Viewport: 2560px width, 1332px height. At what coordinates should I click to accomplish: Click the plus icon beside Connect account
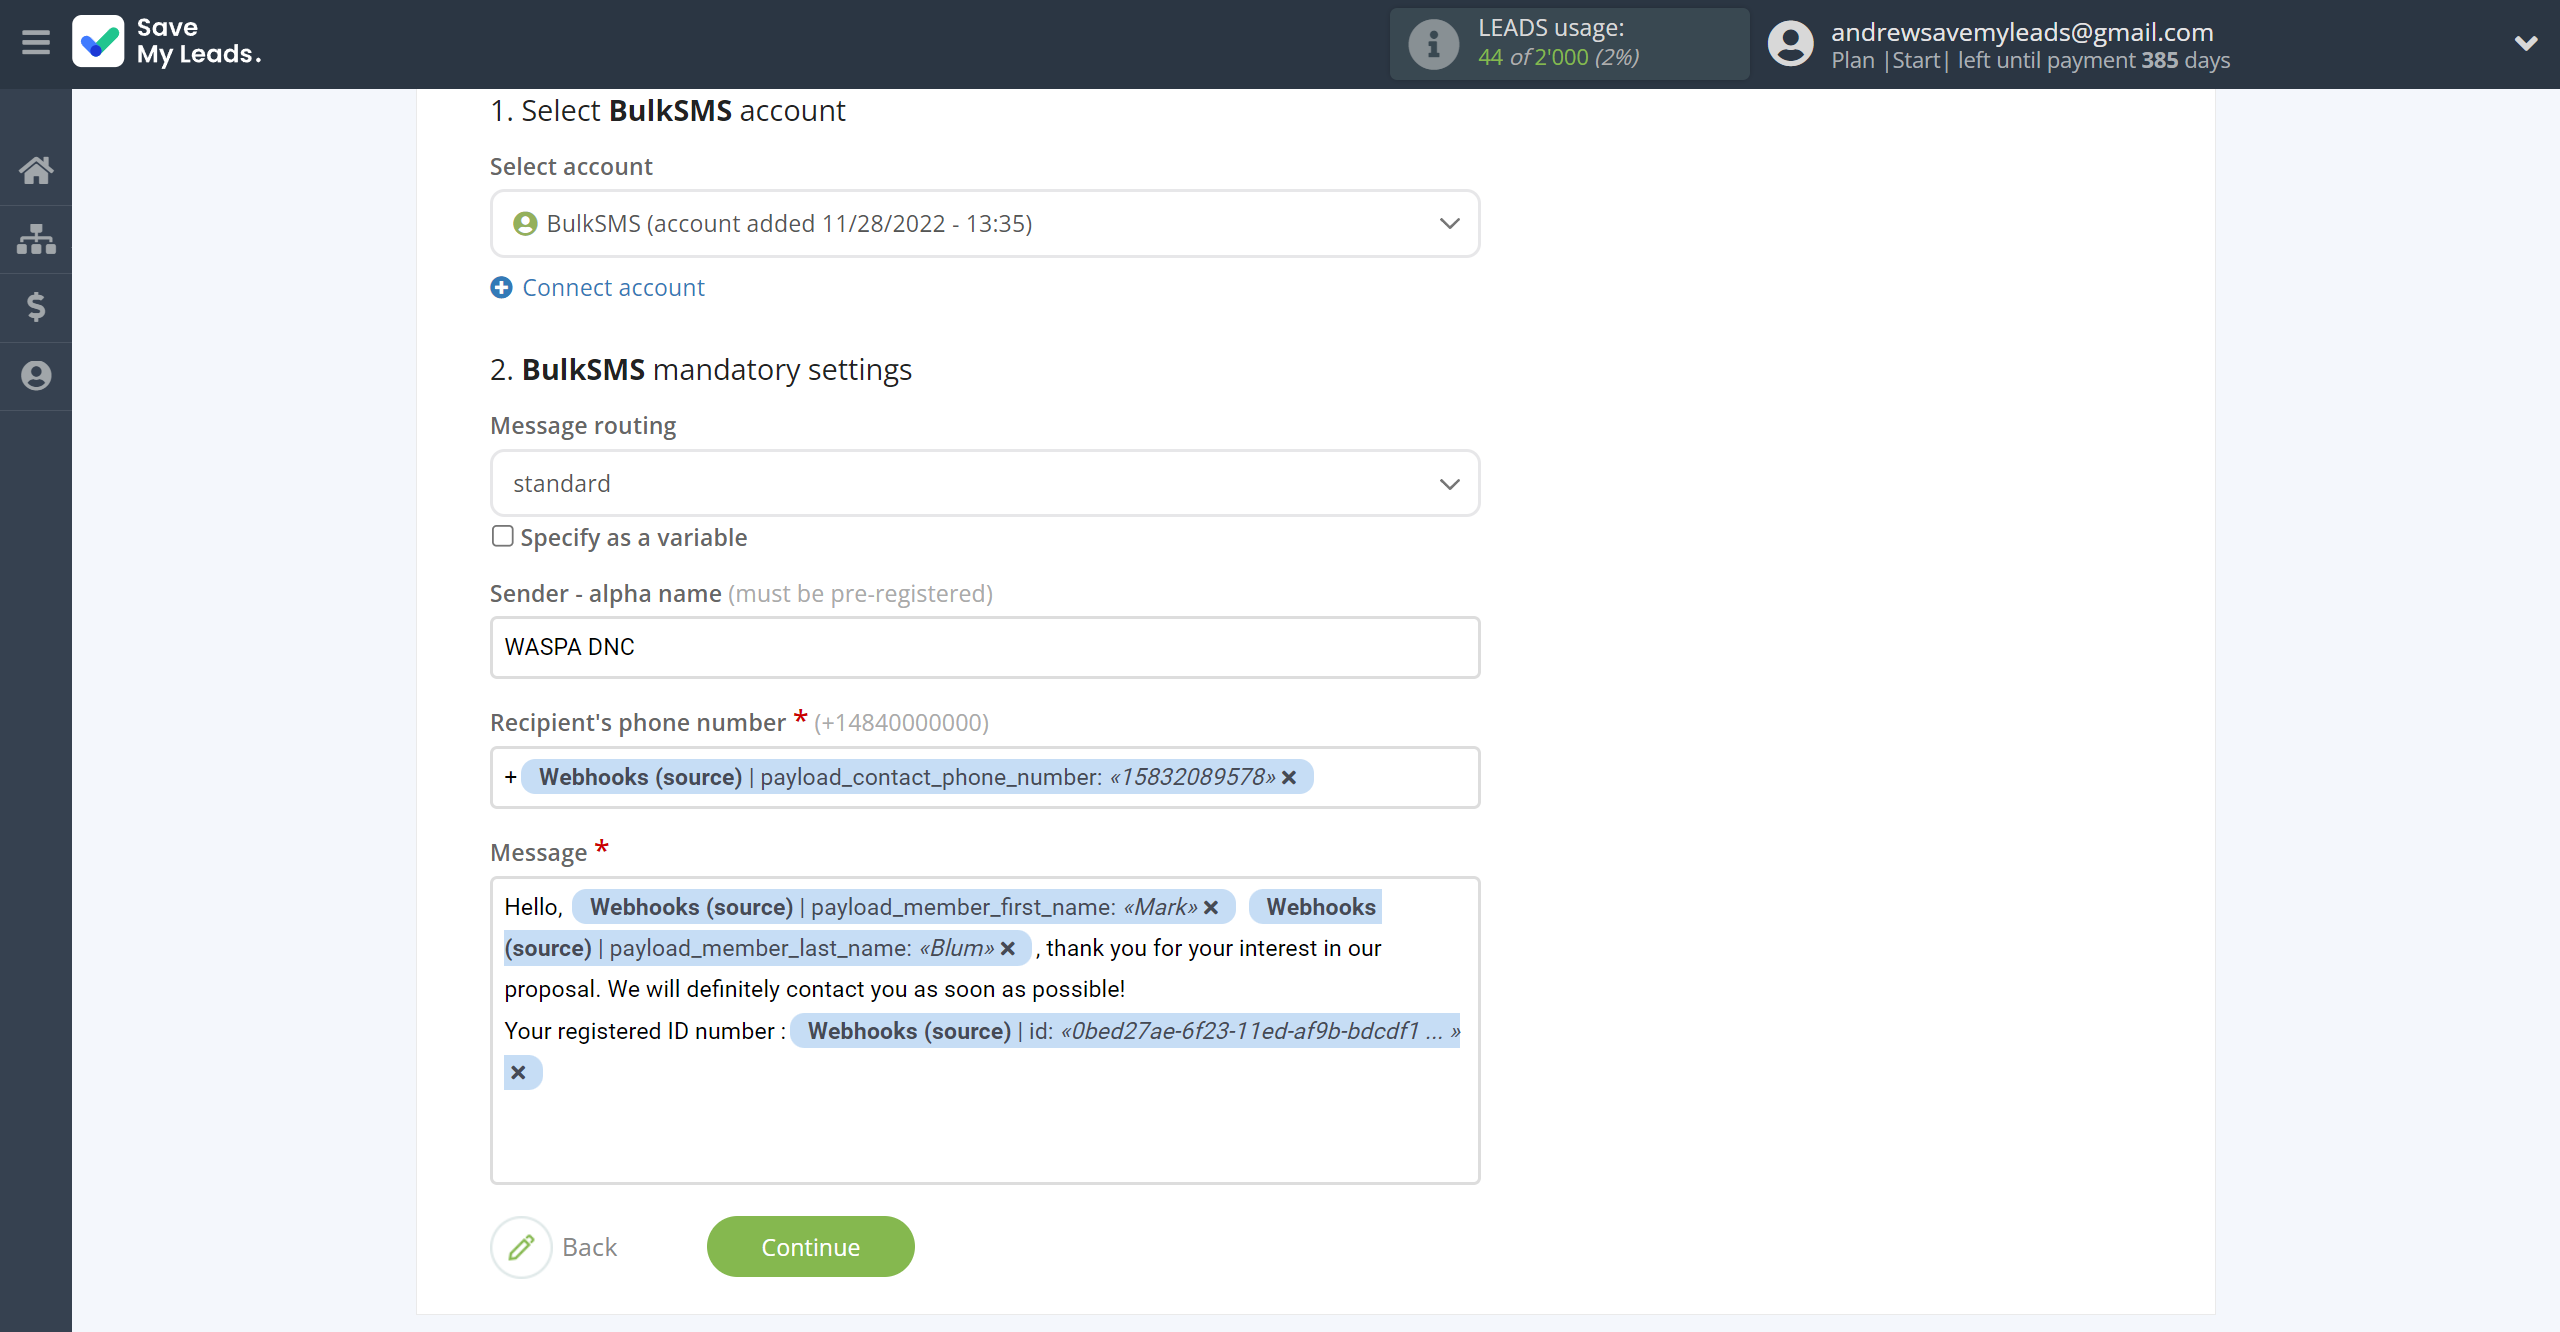pos(501,288)
